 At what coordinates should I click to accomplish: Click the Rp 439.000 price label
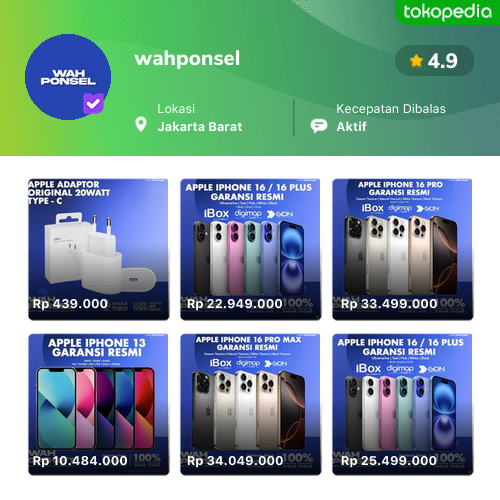coord(70,304)
